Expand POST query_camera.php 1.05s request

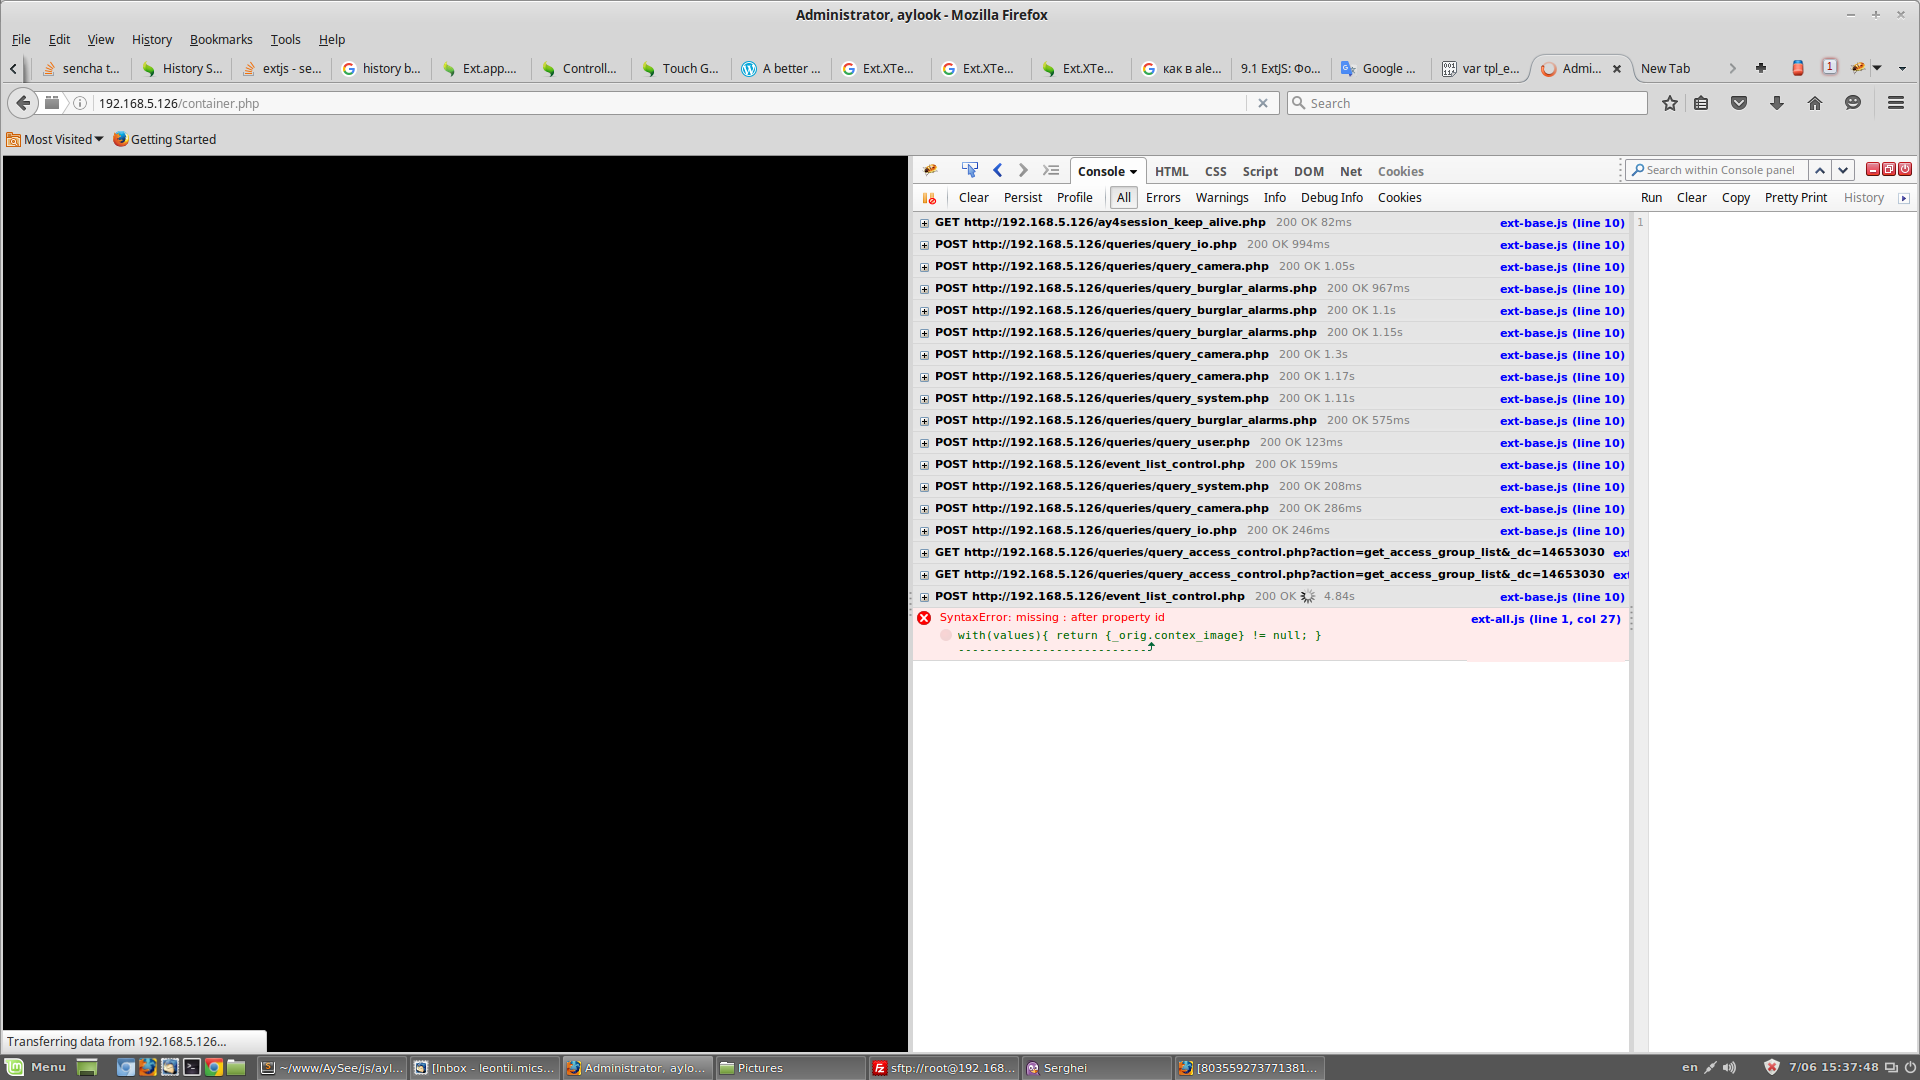pyautogui.click(x=925, y=267)
